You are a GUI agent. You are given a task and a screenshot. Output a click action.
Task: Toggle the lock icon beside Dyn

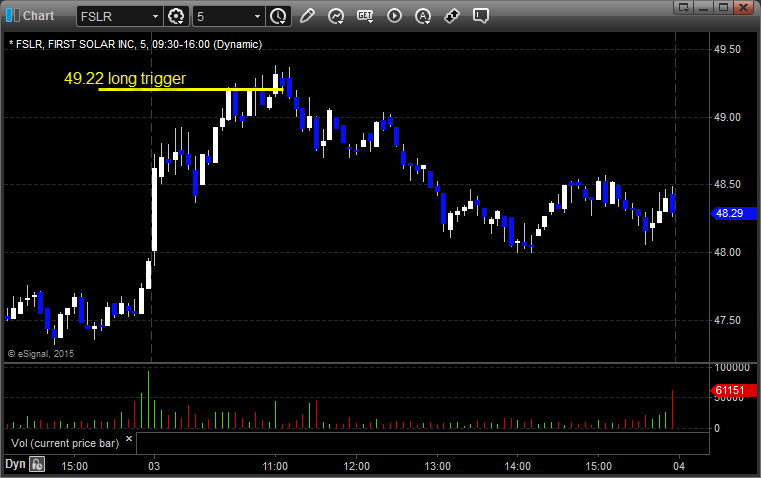(36, 464)
